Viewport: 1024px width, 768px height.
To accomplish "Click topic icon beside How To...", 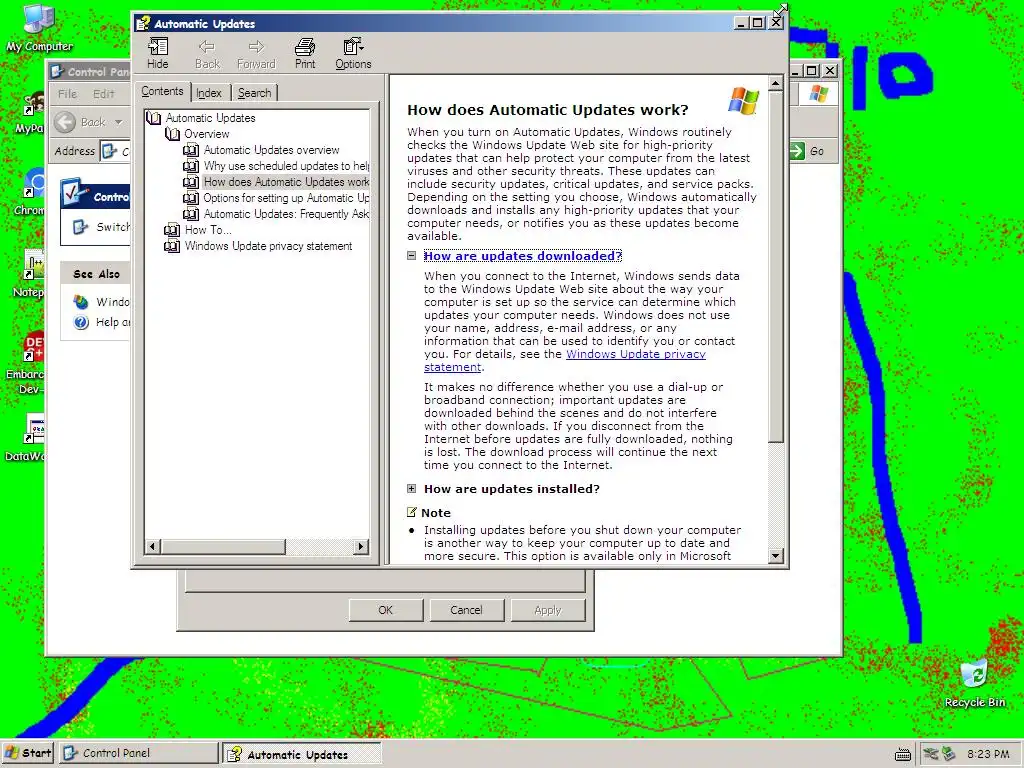I will 172,230.
